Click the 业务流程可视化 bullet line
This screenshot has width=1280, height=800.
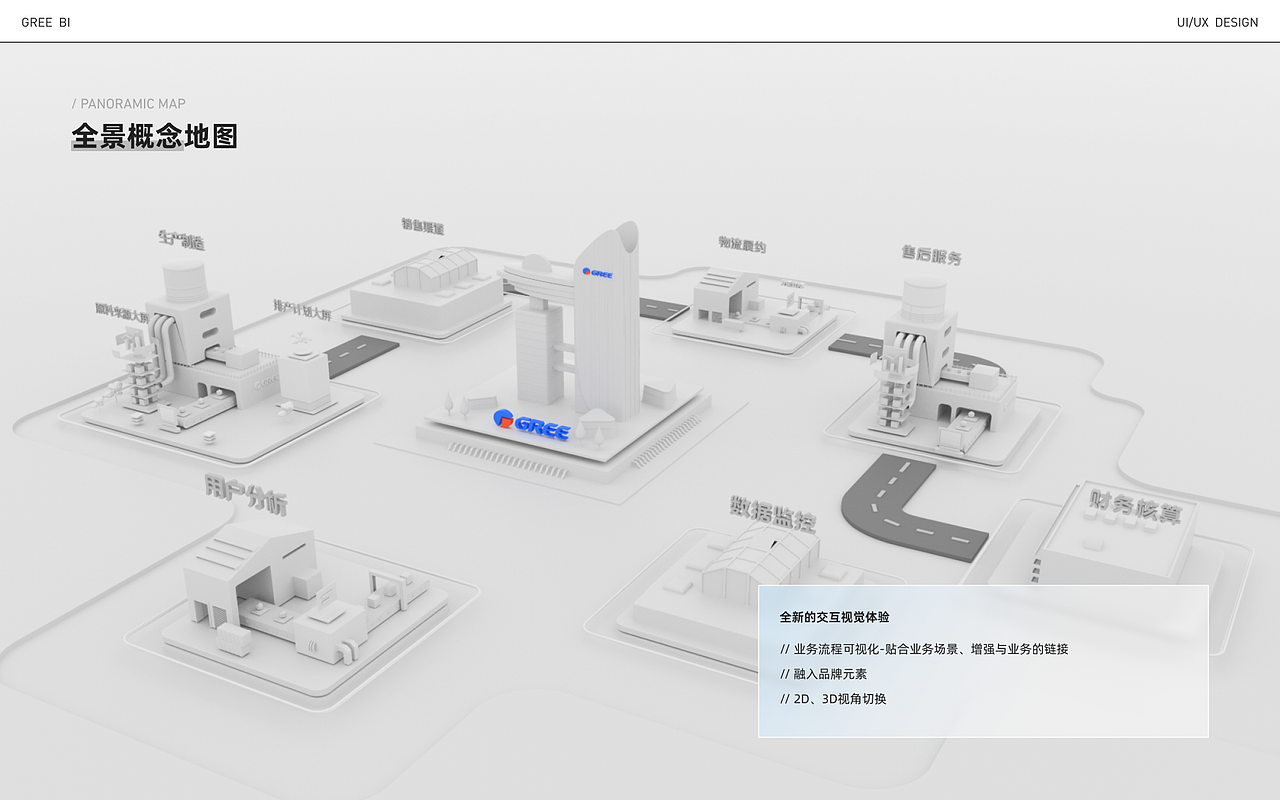coord(923,648)
